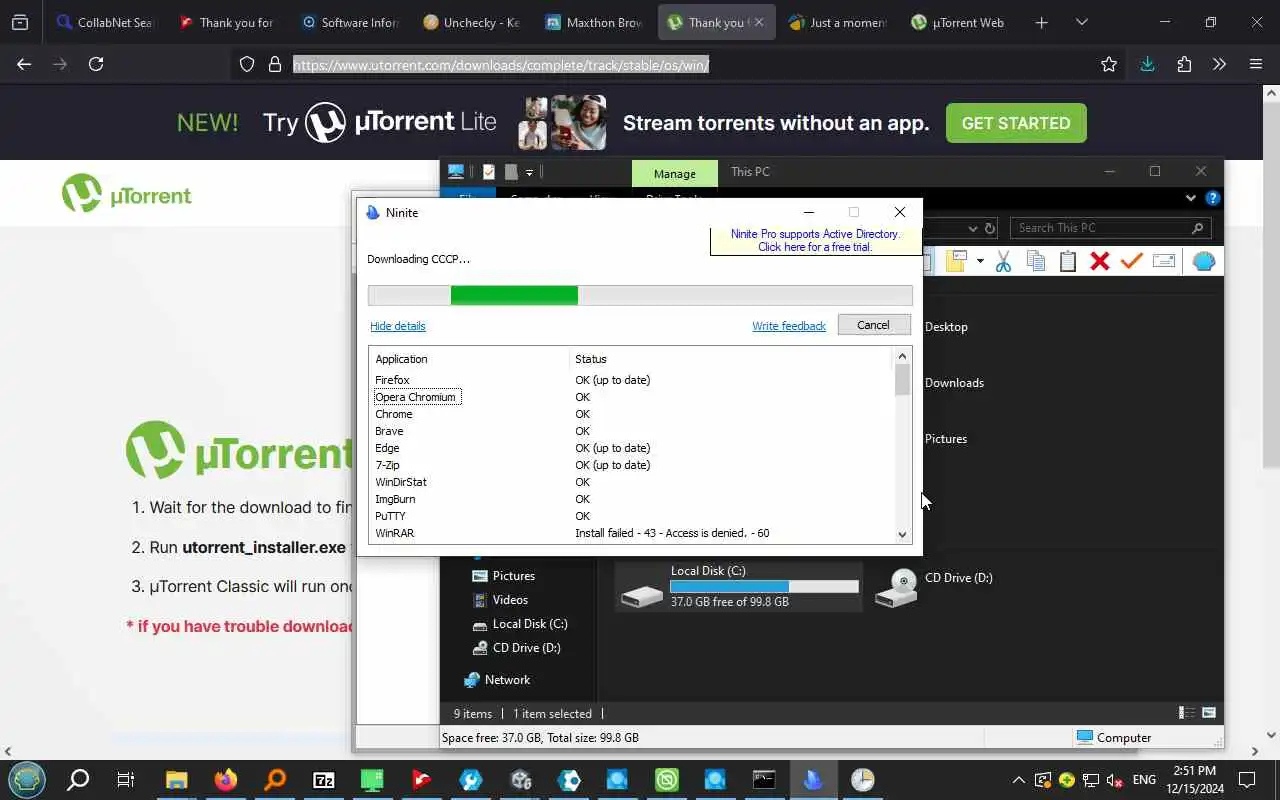
Task: Open the command prompt icon in taskbar
Action: tap(764, 780)
